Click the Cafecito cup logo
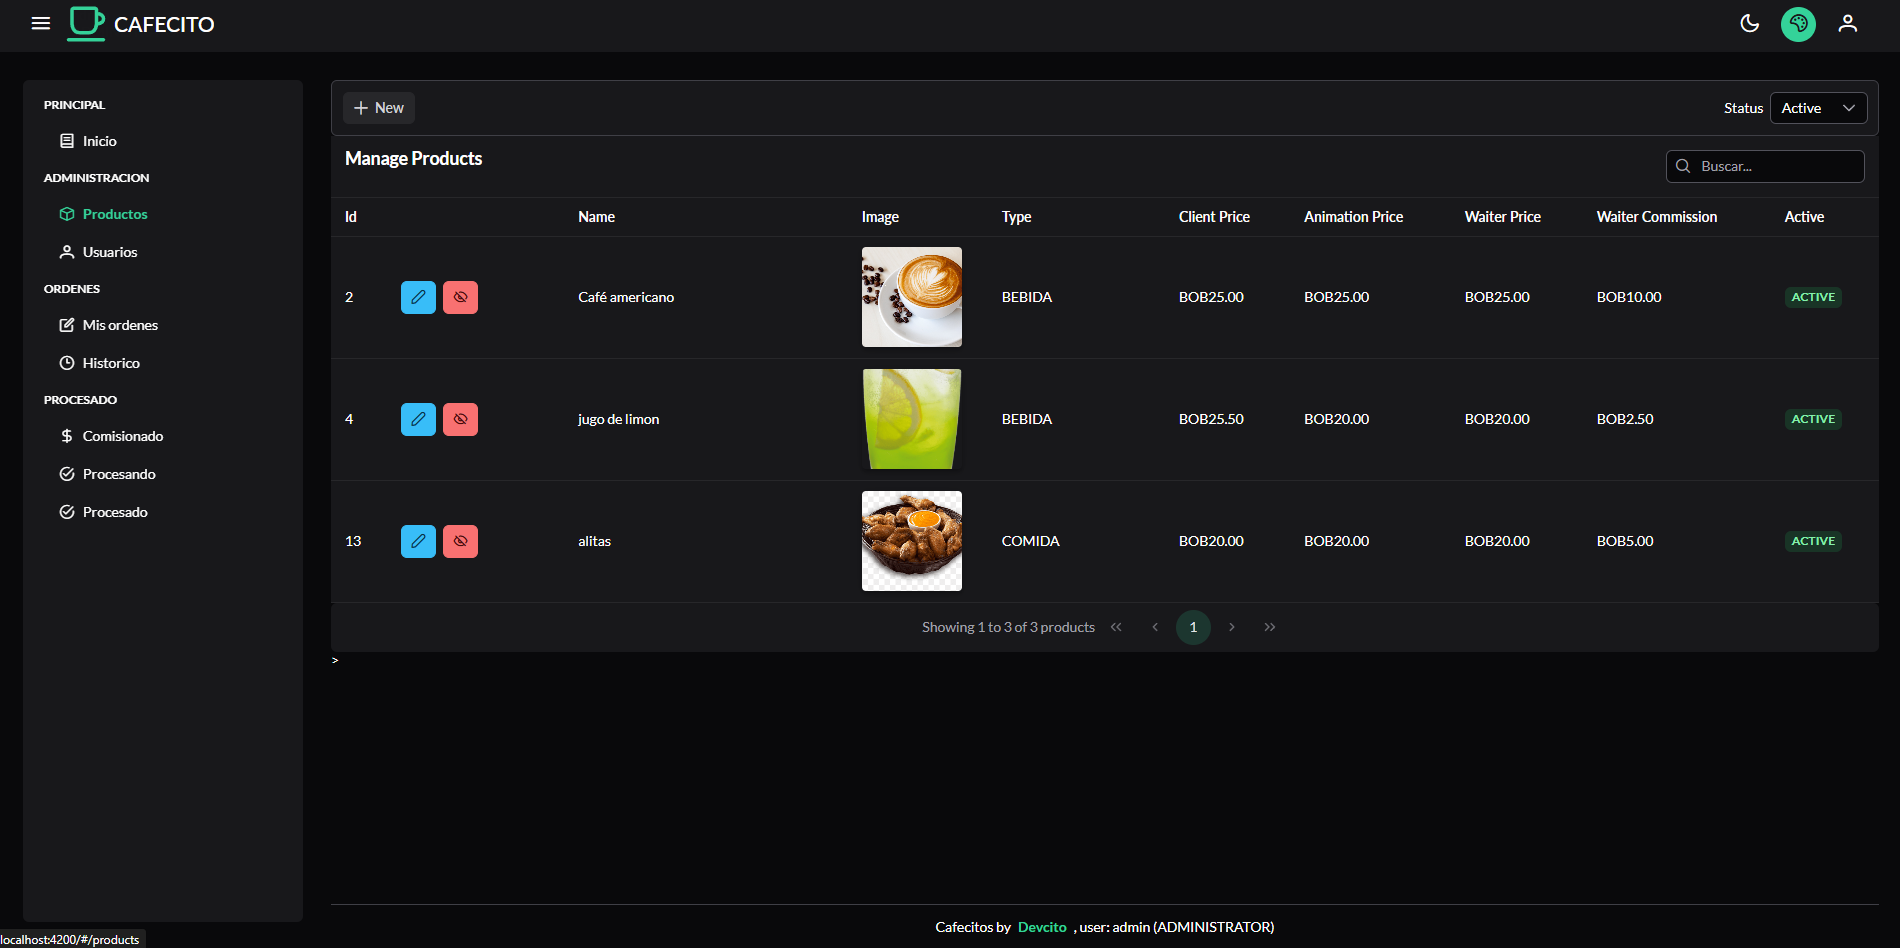Screen dimensions: 1900x948 86,24
